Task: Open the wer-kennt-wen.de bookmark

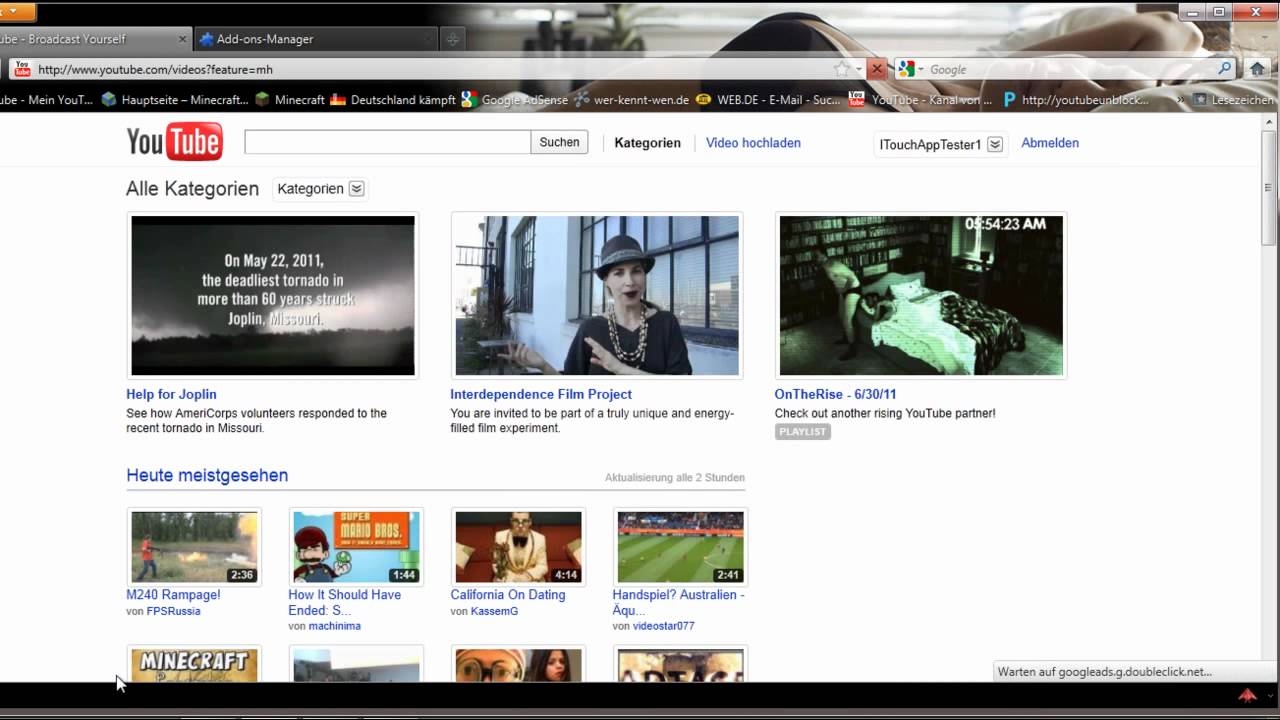Action: pos(631,100)
